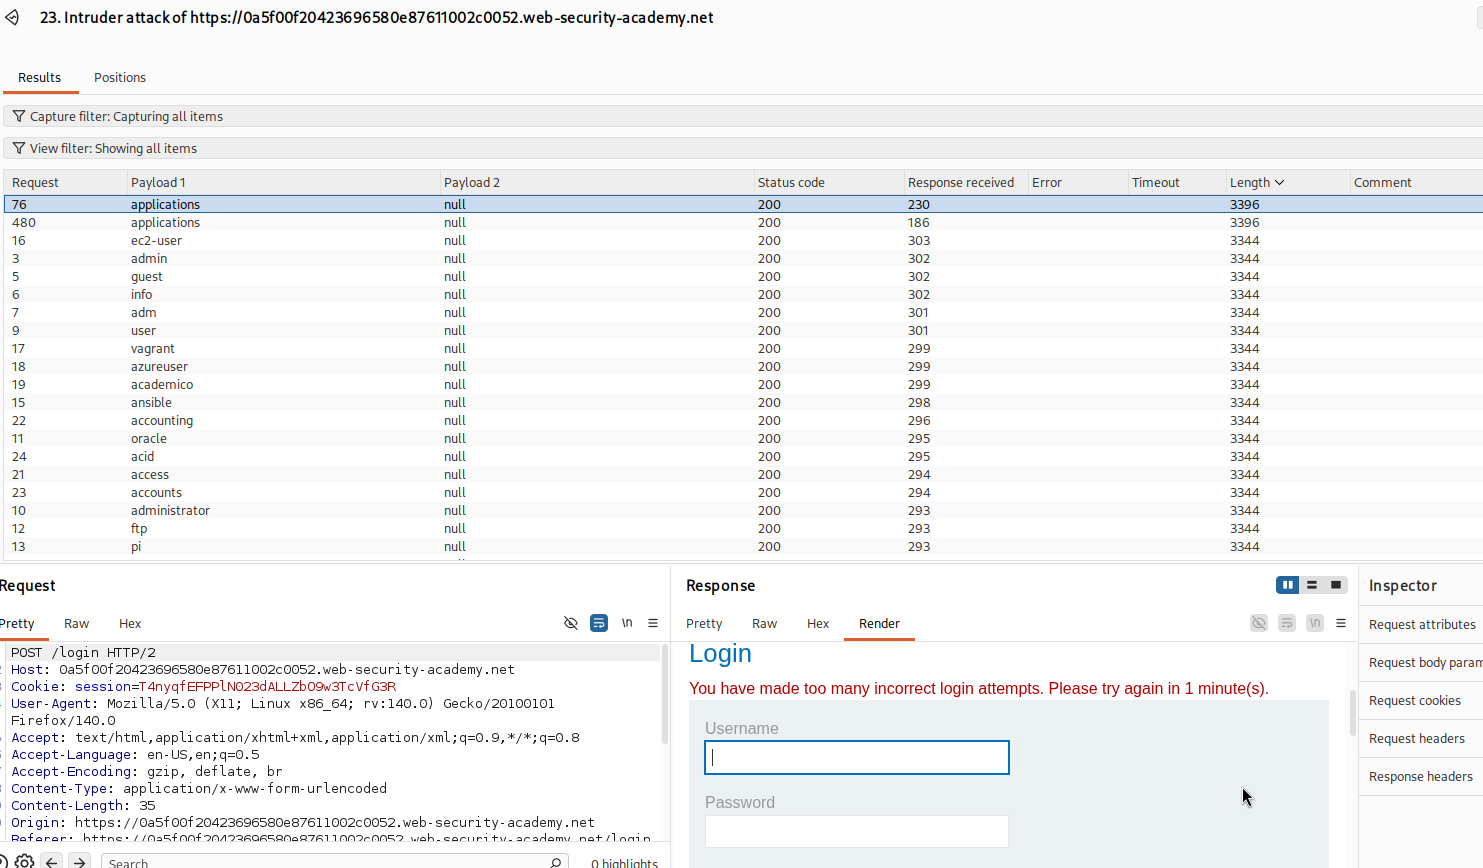Expand Request cookies in Inspector

point(1421,700)
